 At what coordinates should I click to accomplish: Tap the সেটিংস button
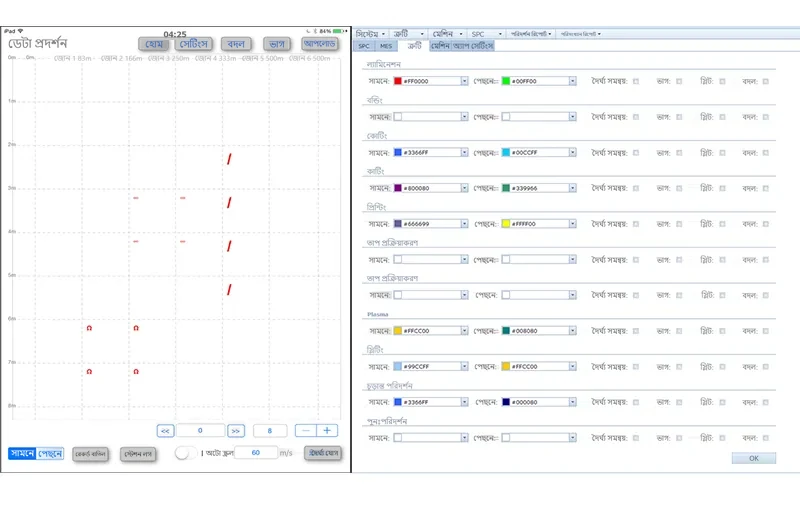(194, 44)
